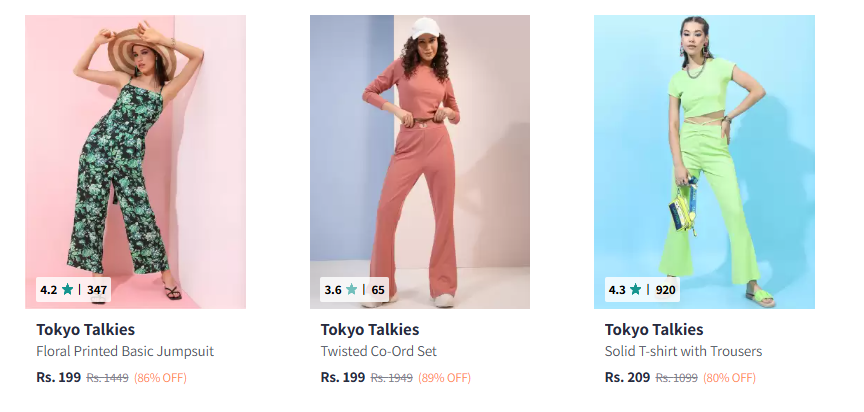
Task: Click the 347 ratings count
Action: (97, 290)
